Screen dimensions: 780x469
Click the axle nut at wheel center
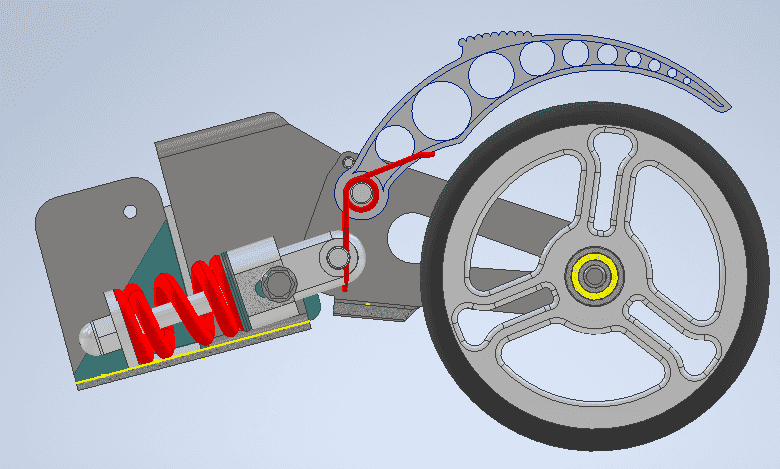594,277
